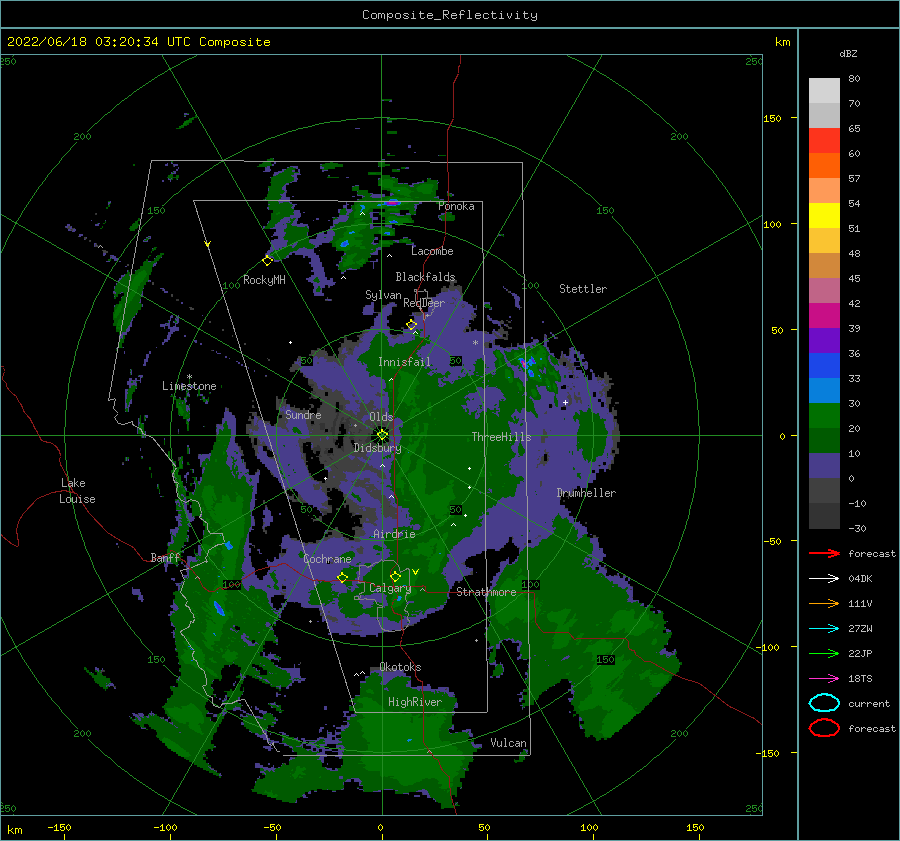
Task: Click the RockyMH label
Action: (x=264, y=280)
